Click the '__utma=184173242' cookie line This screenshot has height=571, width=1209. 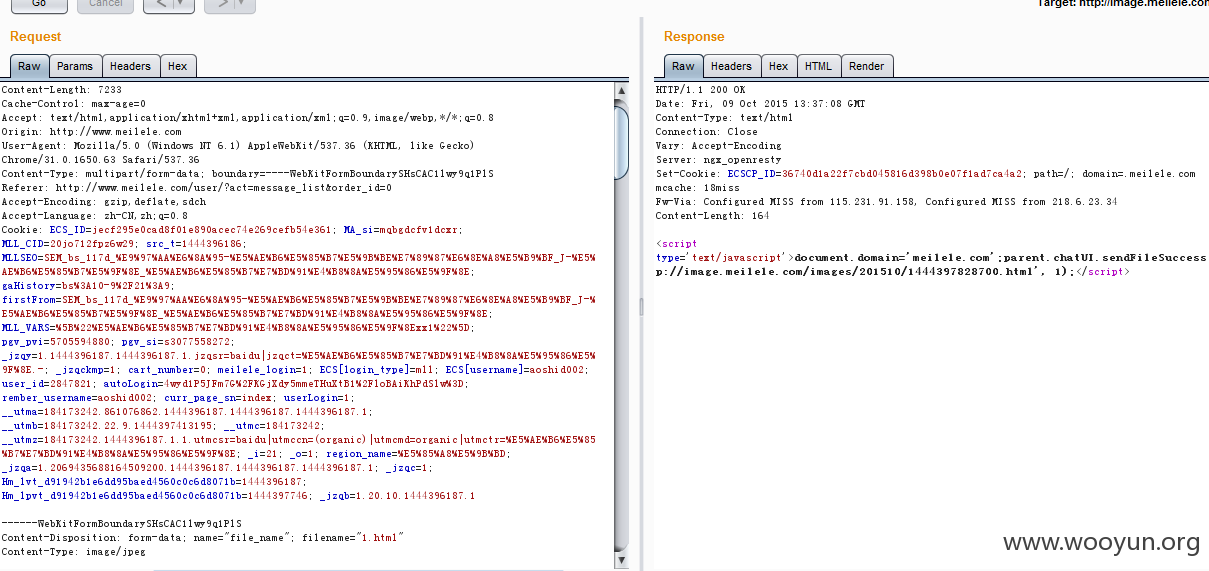187,412
